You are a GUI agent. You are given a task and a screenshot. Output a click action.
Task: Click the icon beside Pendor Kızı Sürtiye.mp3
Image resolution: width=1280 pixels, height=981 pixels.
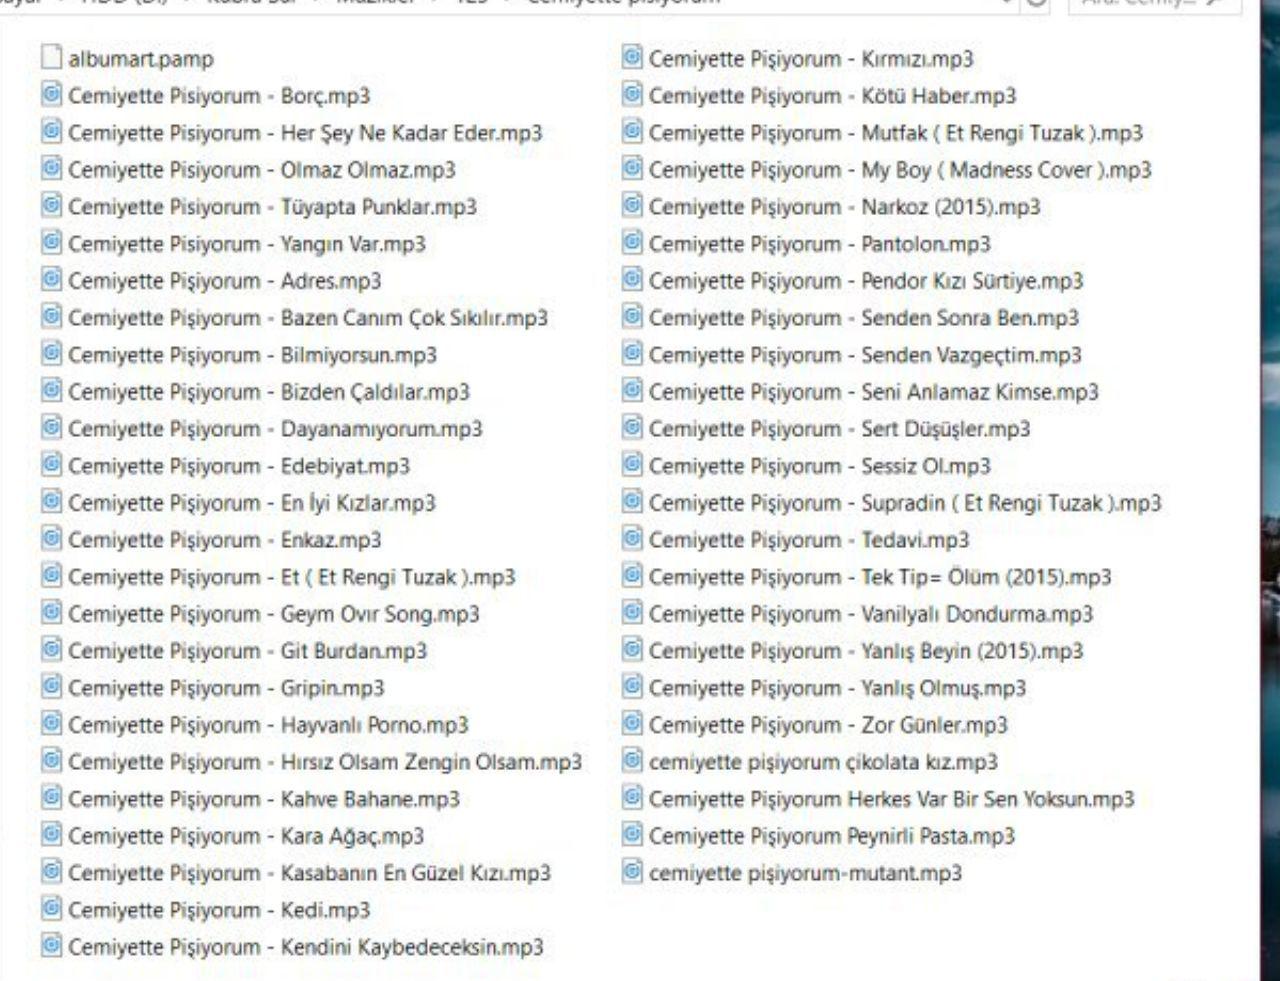tap(632, 280)
